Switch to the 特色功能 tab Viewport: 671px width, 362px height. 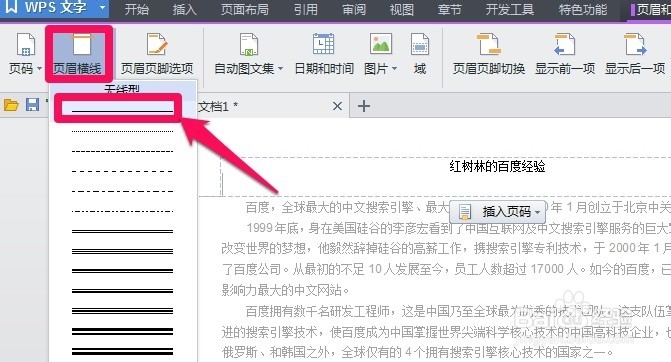583,9
